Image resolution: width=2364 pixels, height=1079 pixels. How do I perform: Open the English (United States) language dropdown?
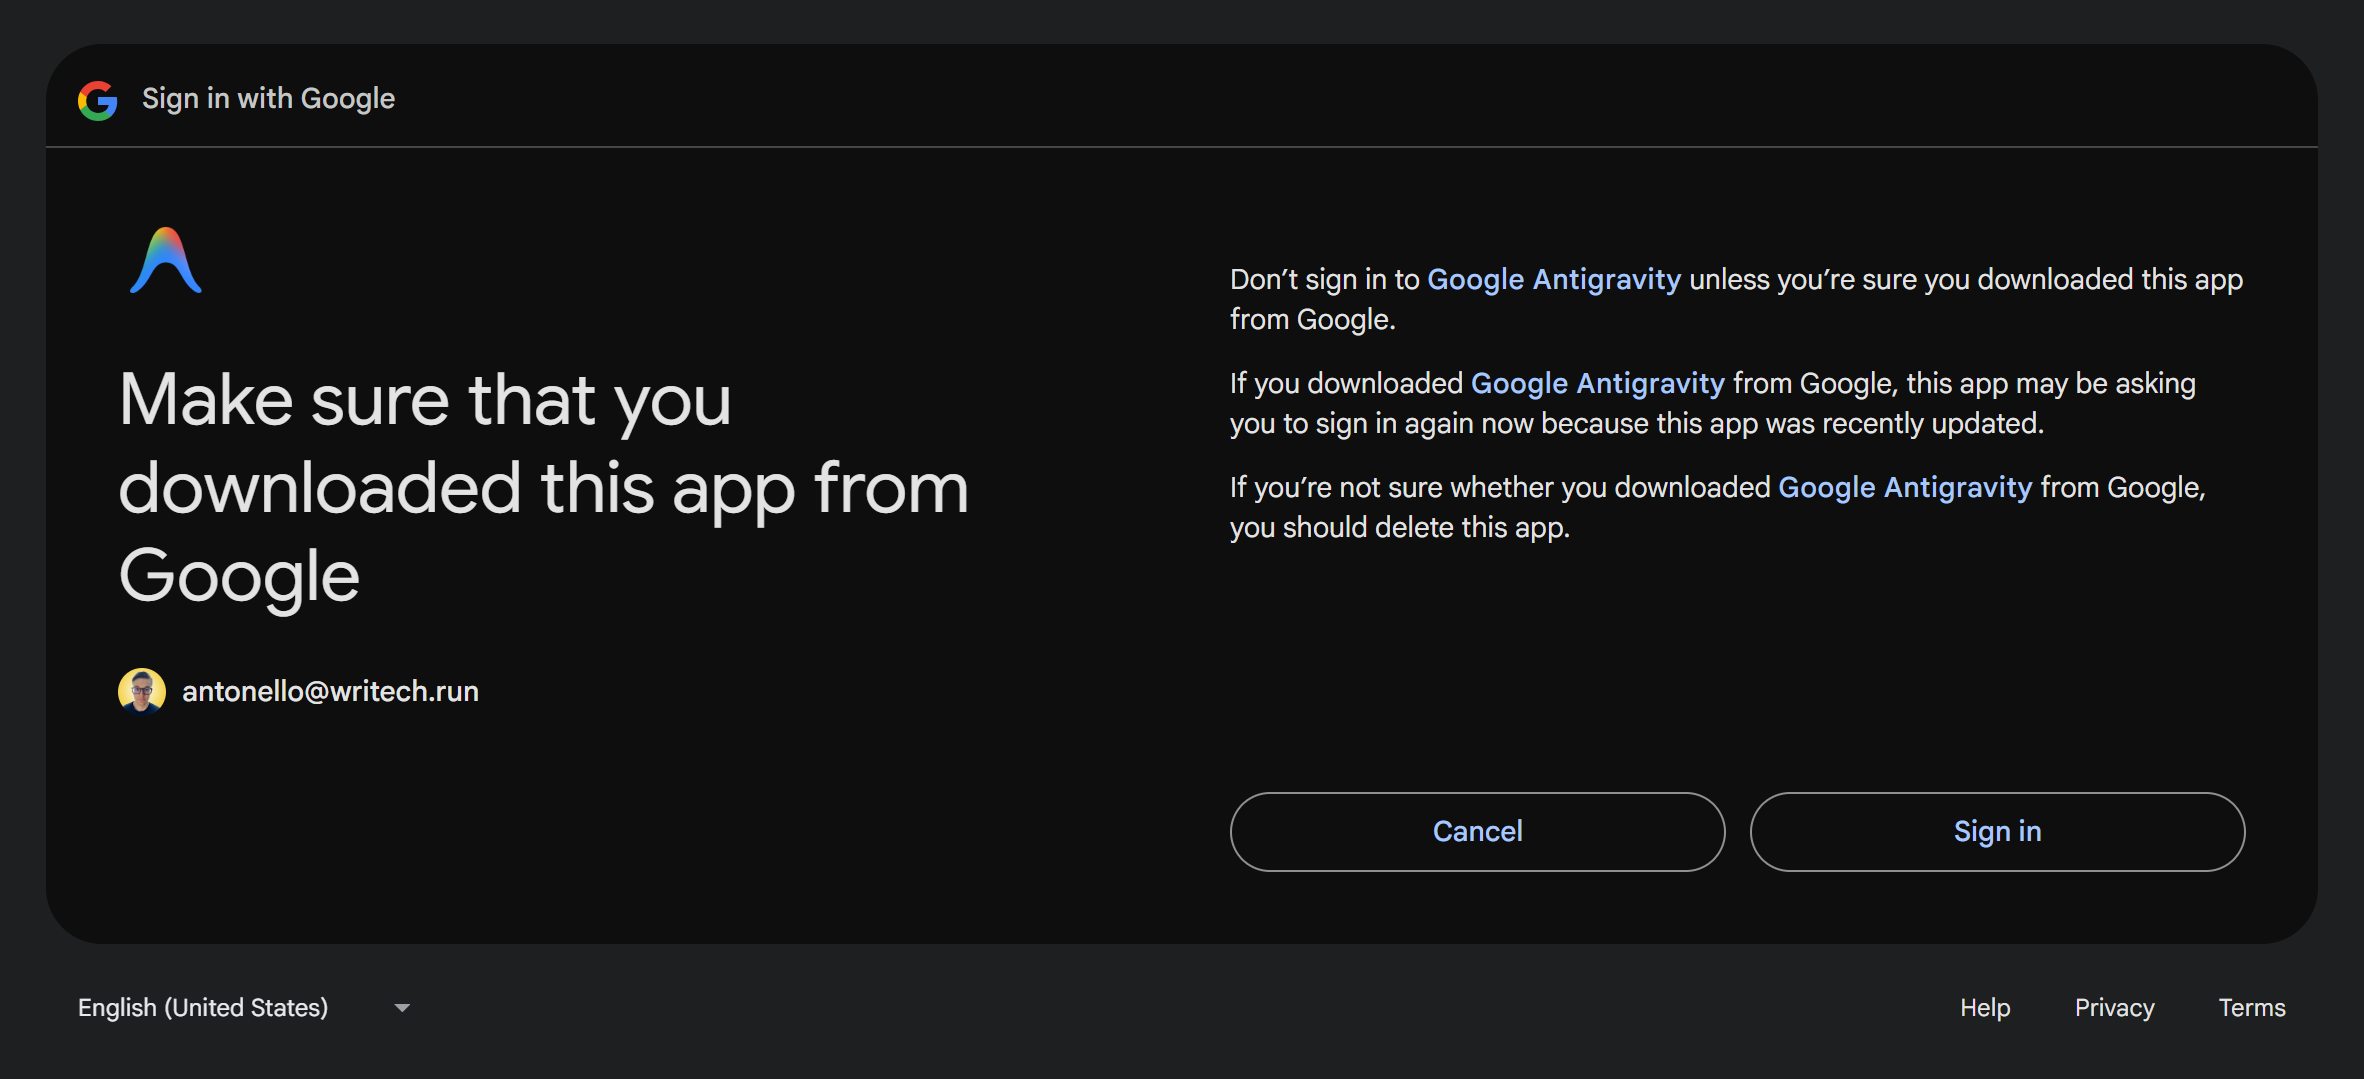[245, 1007]
